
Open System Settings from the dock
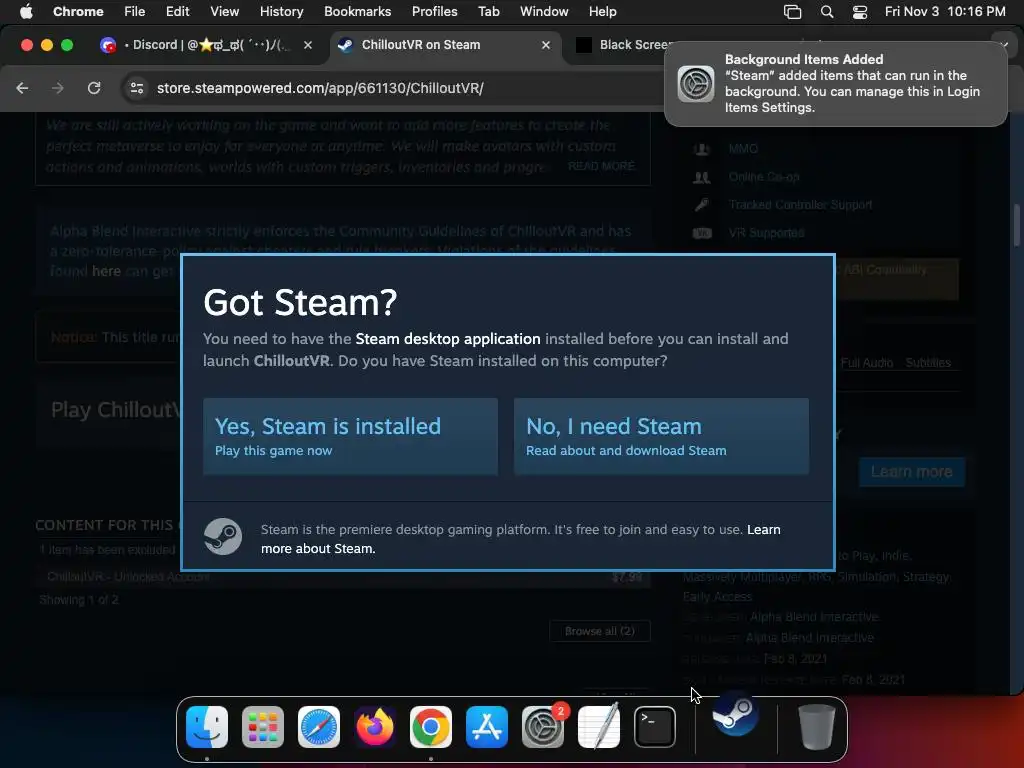tap(543, 727)
